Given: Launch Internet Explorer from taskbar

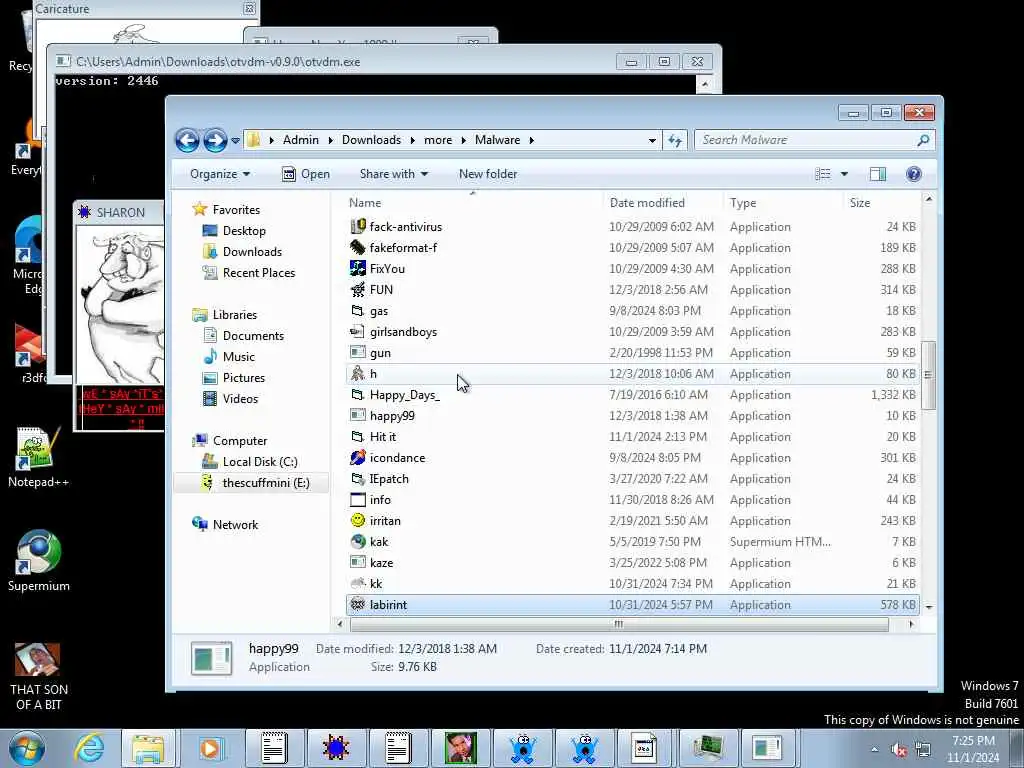Looking at the screenshot, I should pyautogui.click(x=89, y=748).
